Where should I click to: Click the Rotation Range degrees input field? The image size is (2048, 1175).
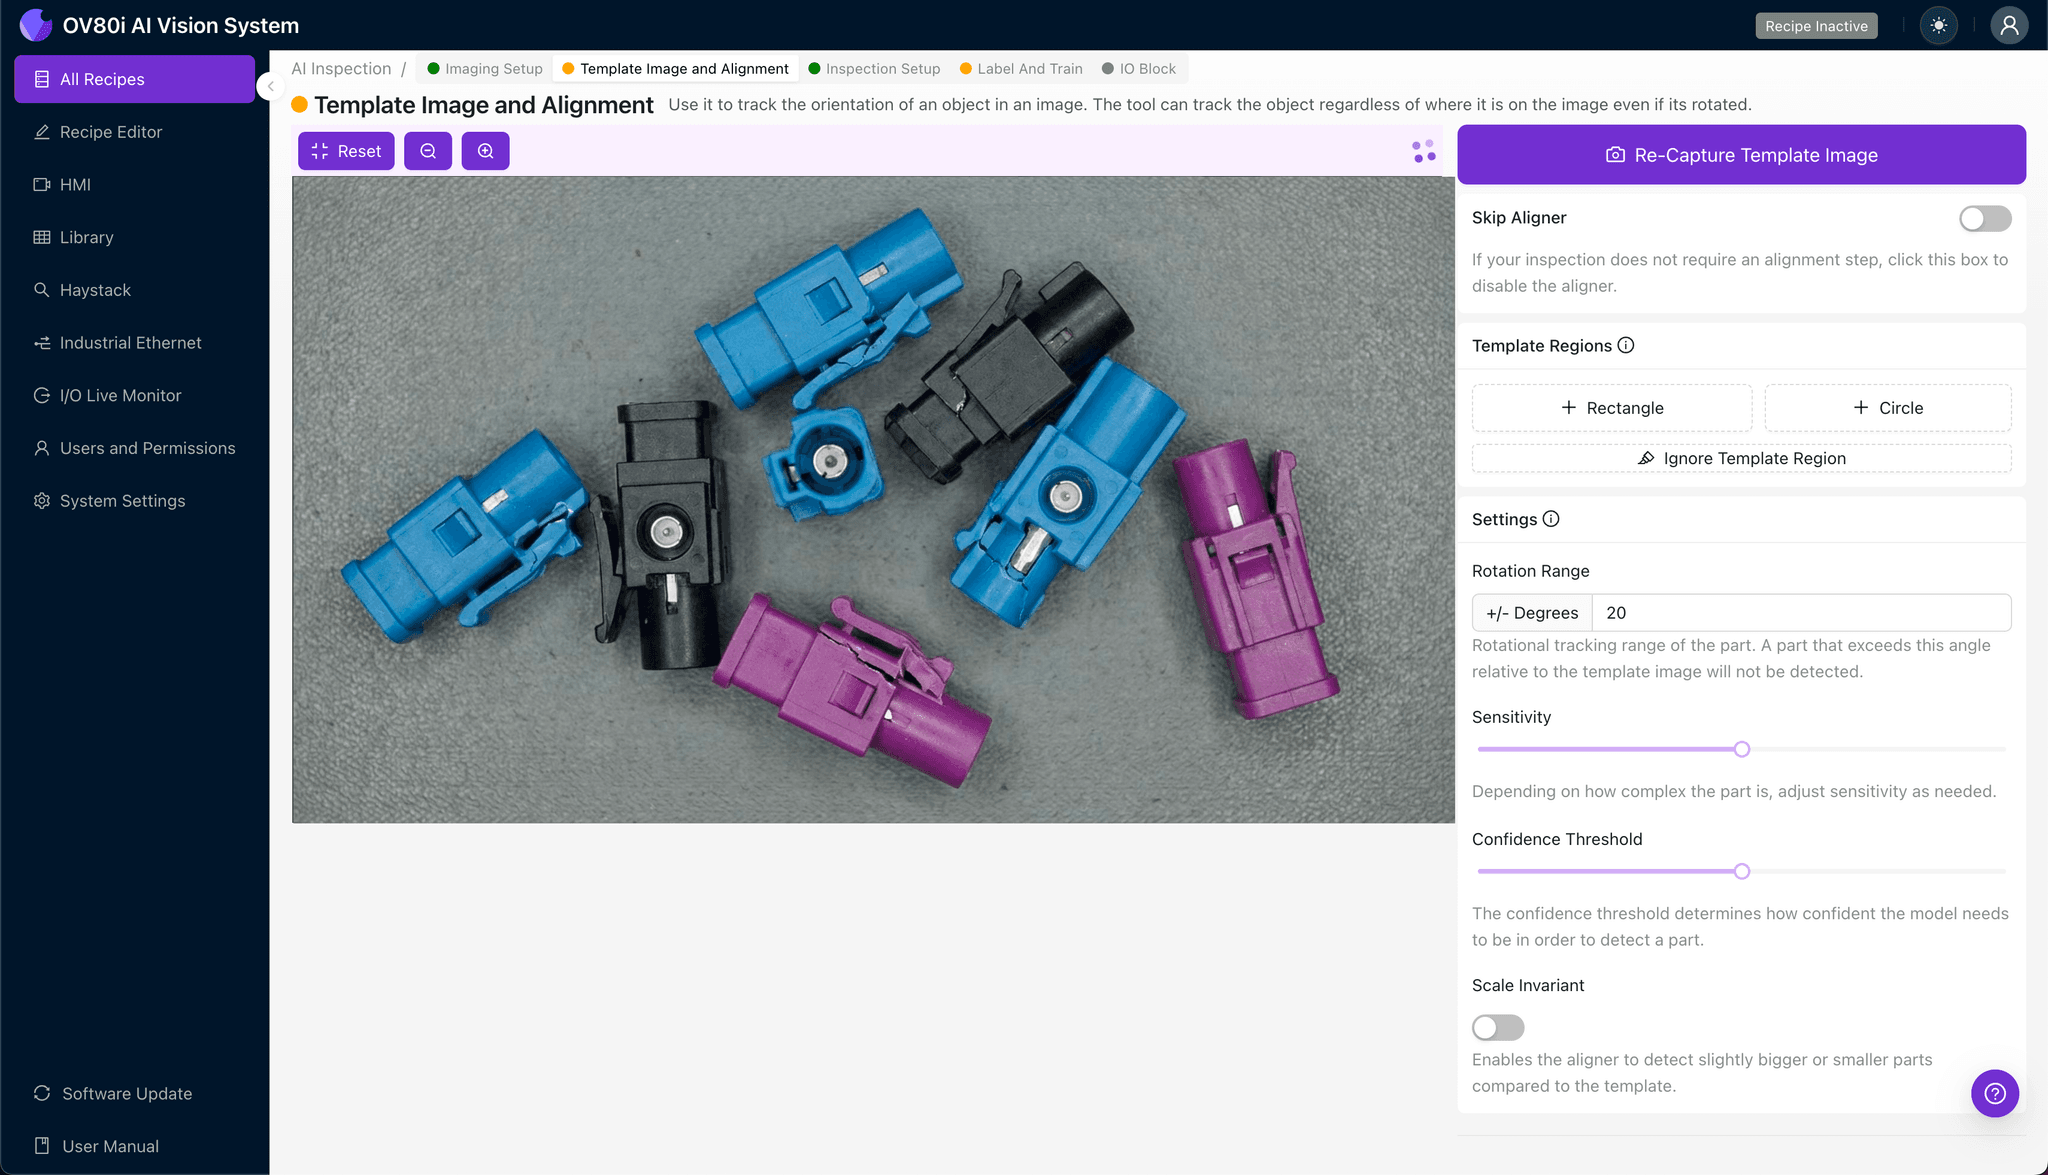point(1800,613)
